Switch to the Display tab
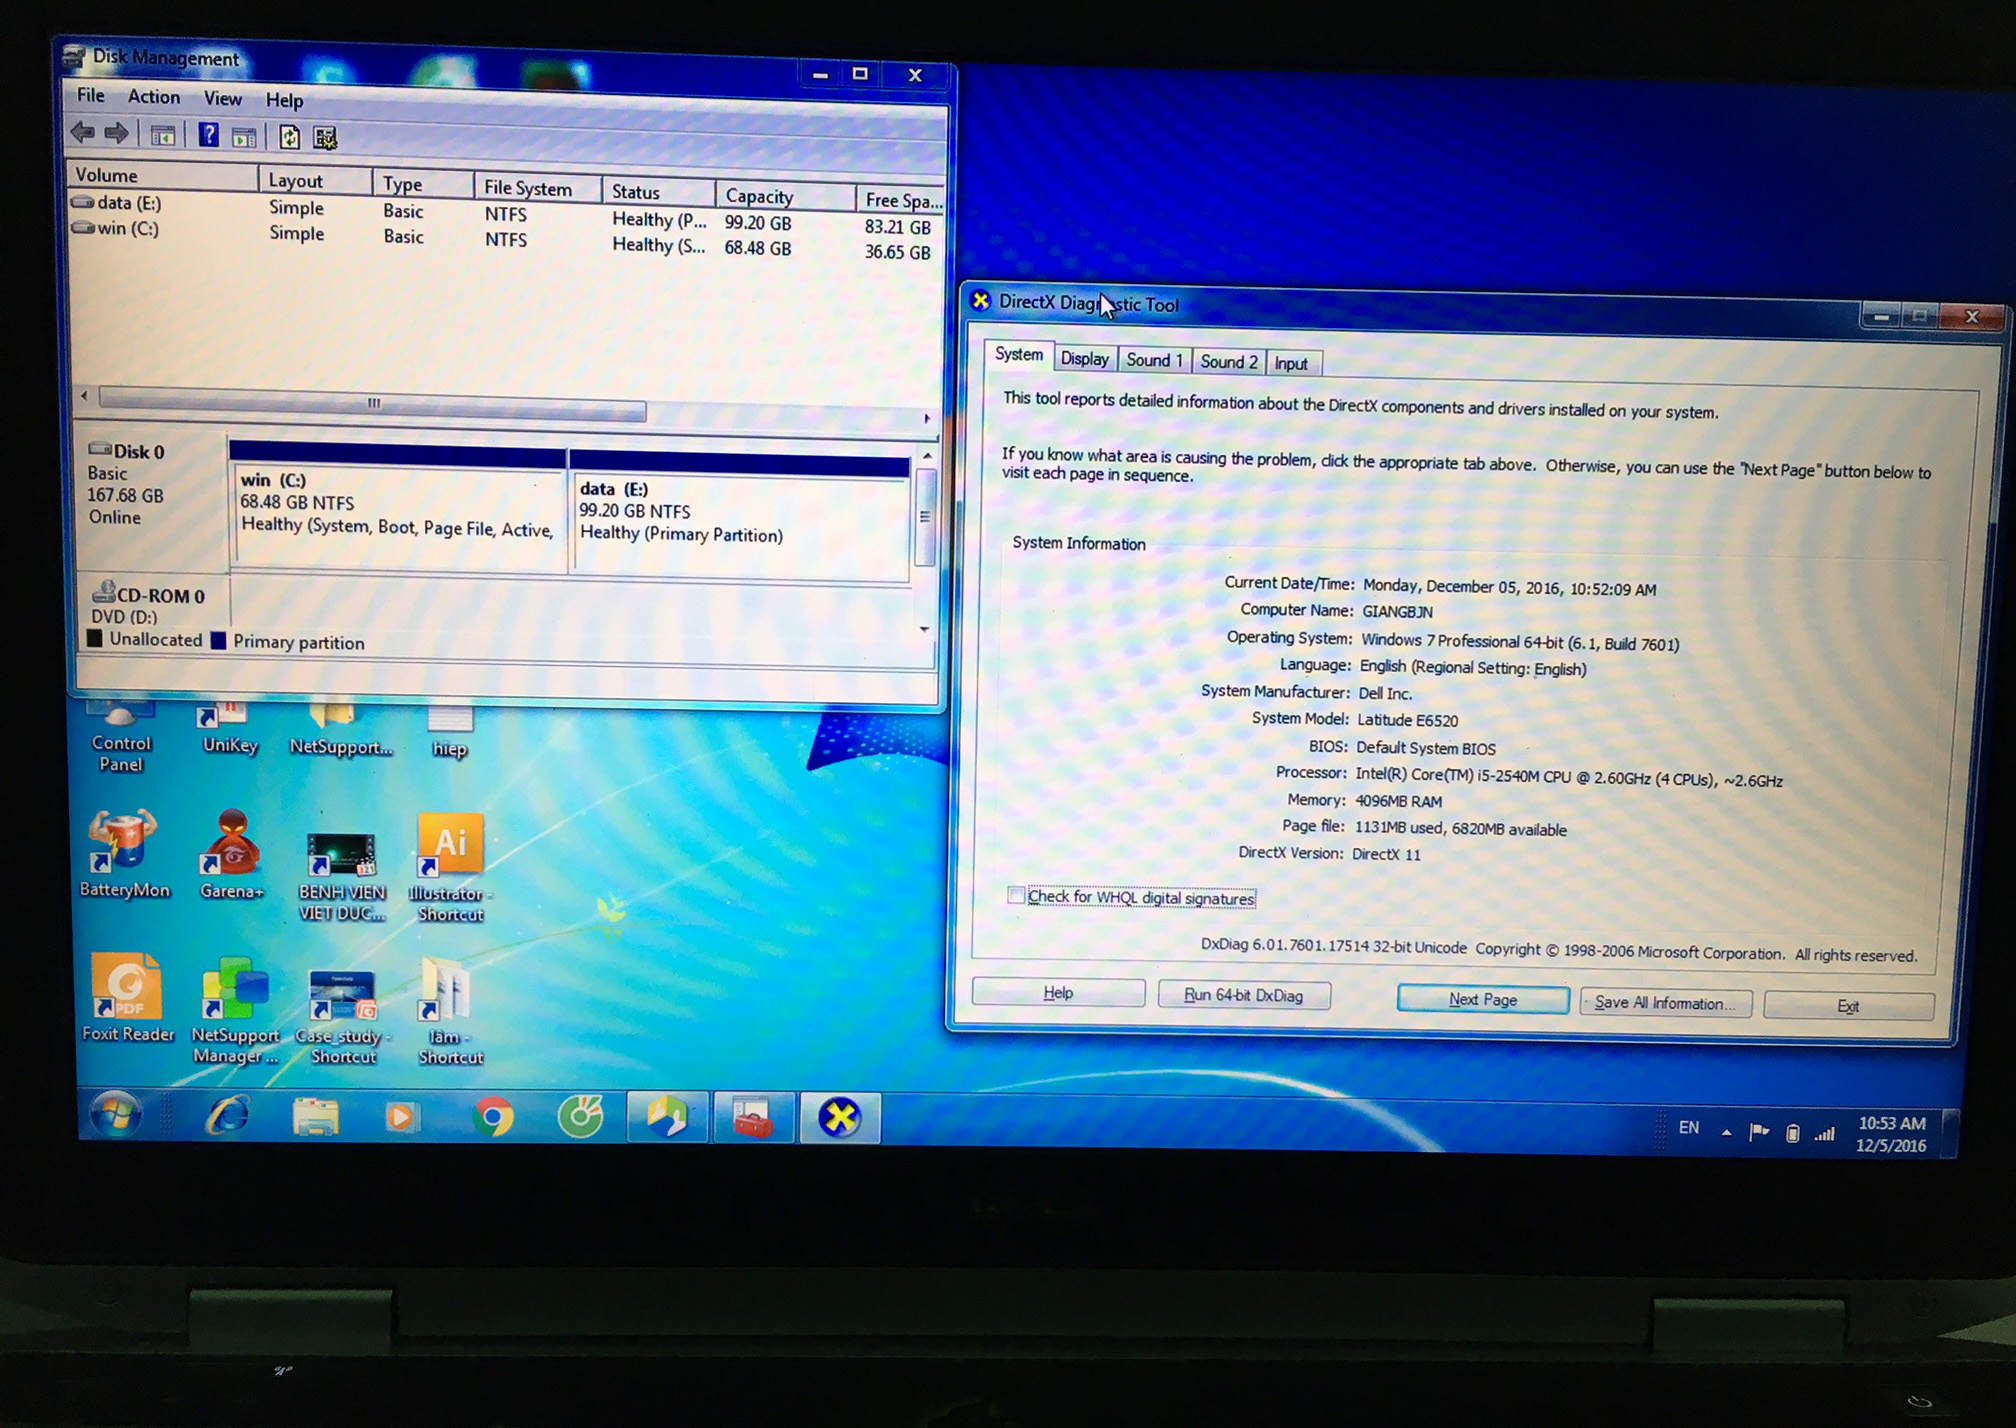The width and height of the screenshot is (2016, 1428). point(1084,359)
